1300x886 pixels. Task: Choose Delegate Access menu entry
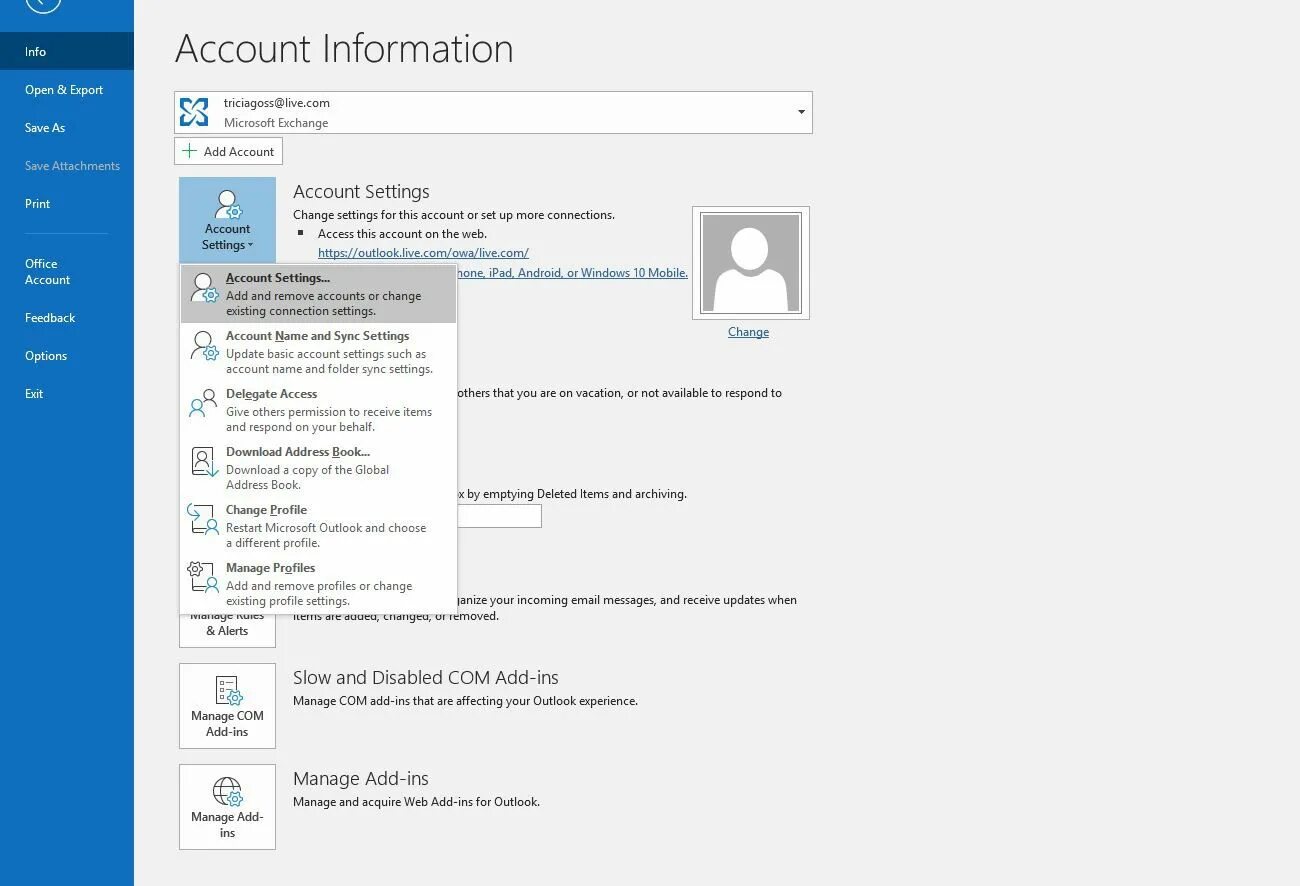pos(318,410)
